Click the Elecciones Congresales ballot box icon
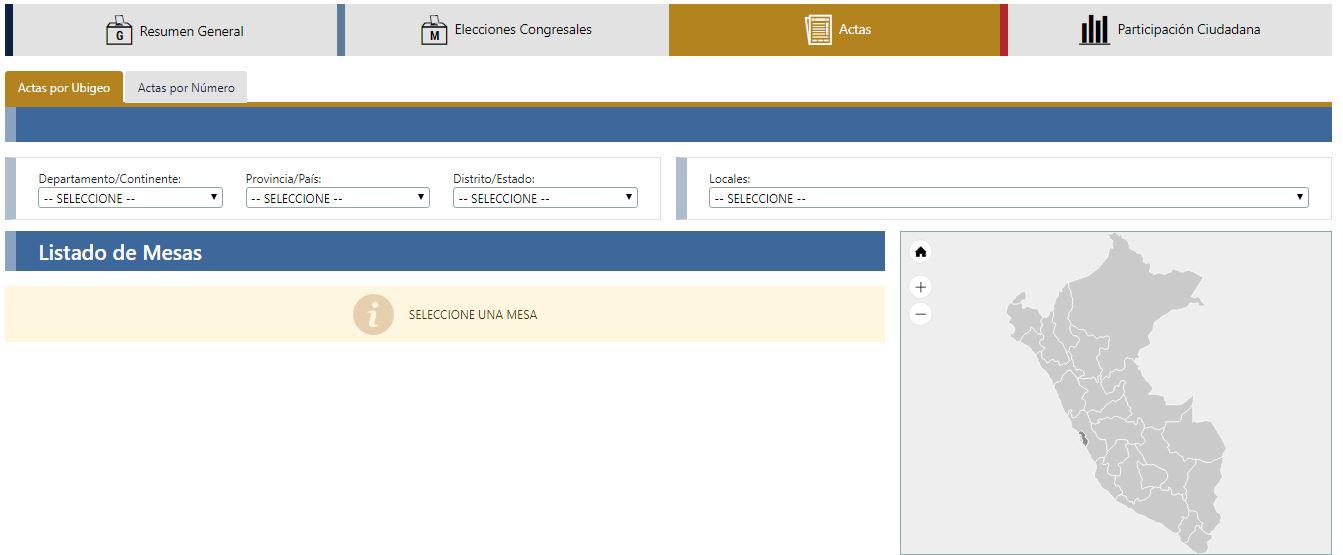The image size is (1343, 555). [x=434, y=30]
